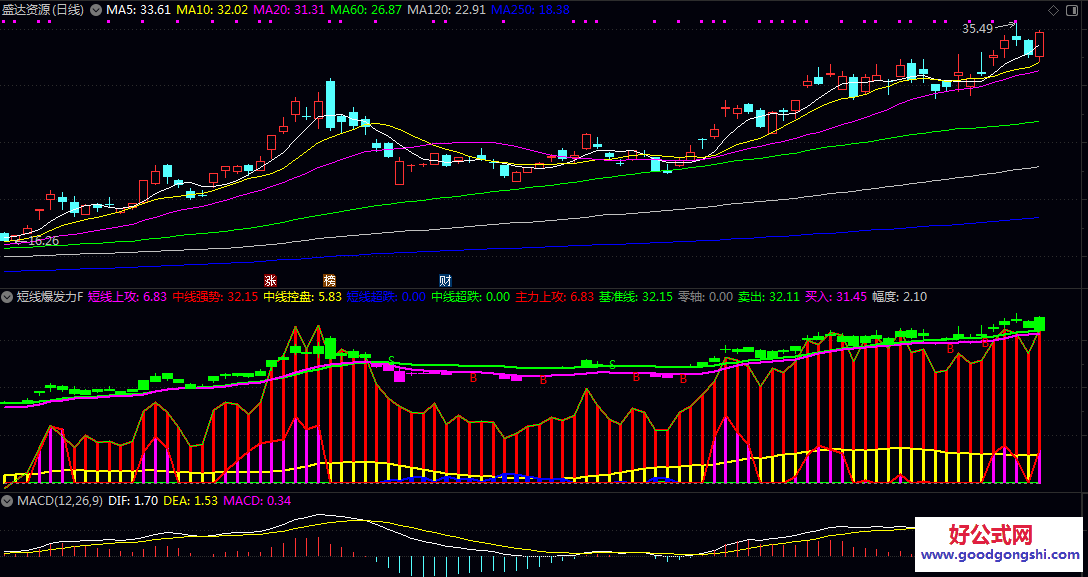The height and width of the screenshot is (577, 1088).
Task: Click the DEA: 1.53 value
Action: point(190,499)
